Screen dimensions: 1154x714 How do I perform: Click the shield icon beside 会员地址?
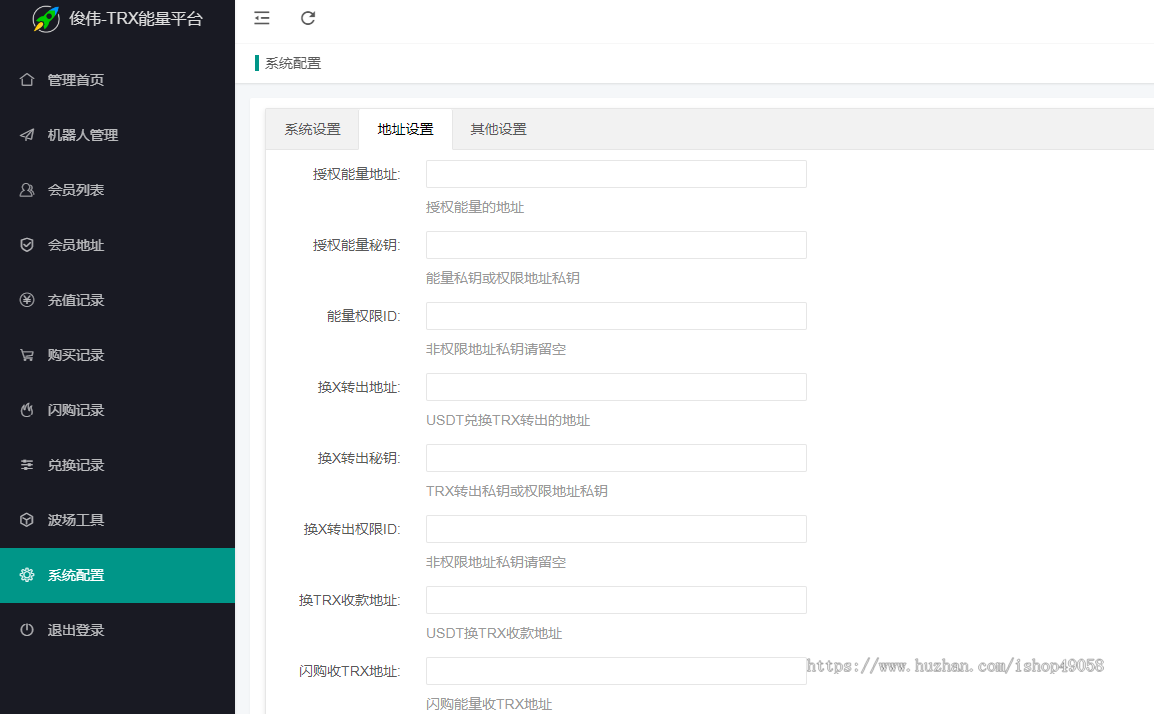coord(27,245)
